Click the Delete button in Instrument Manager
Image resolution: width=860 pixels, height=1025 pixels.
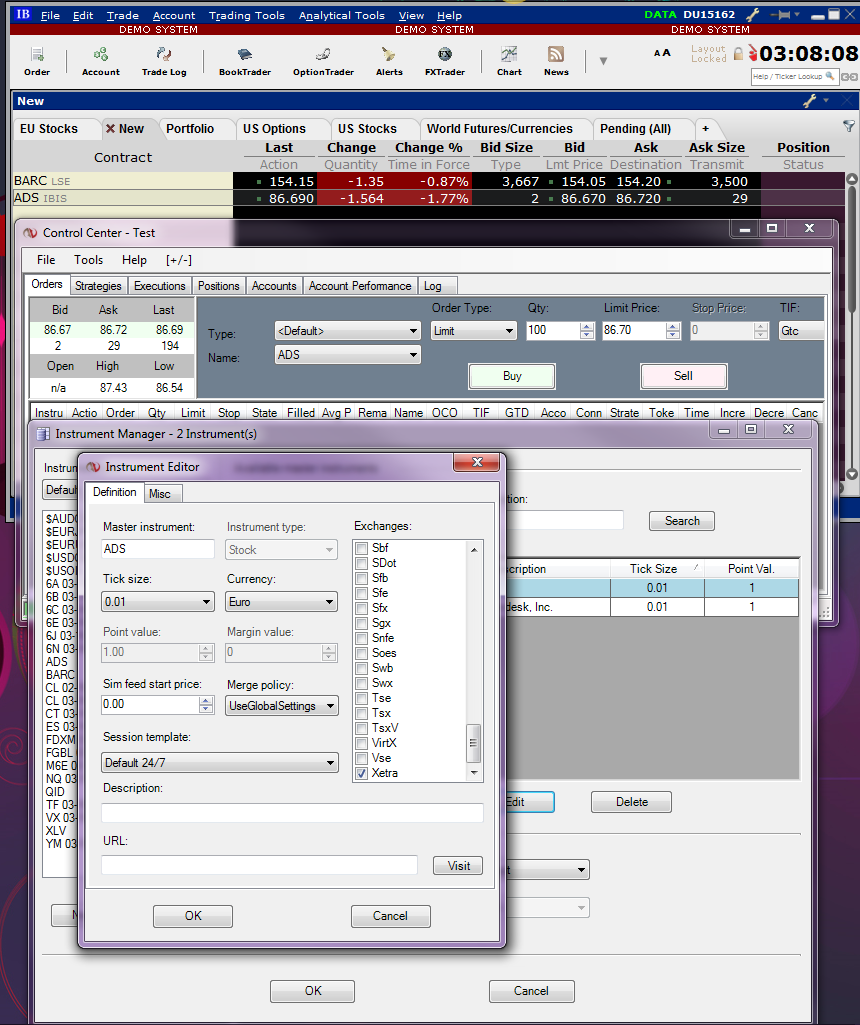[631, 802]
